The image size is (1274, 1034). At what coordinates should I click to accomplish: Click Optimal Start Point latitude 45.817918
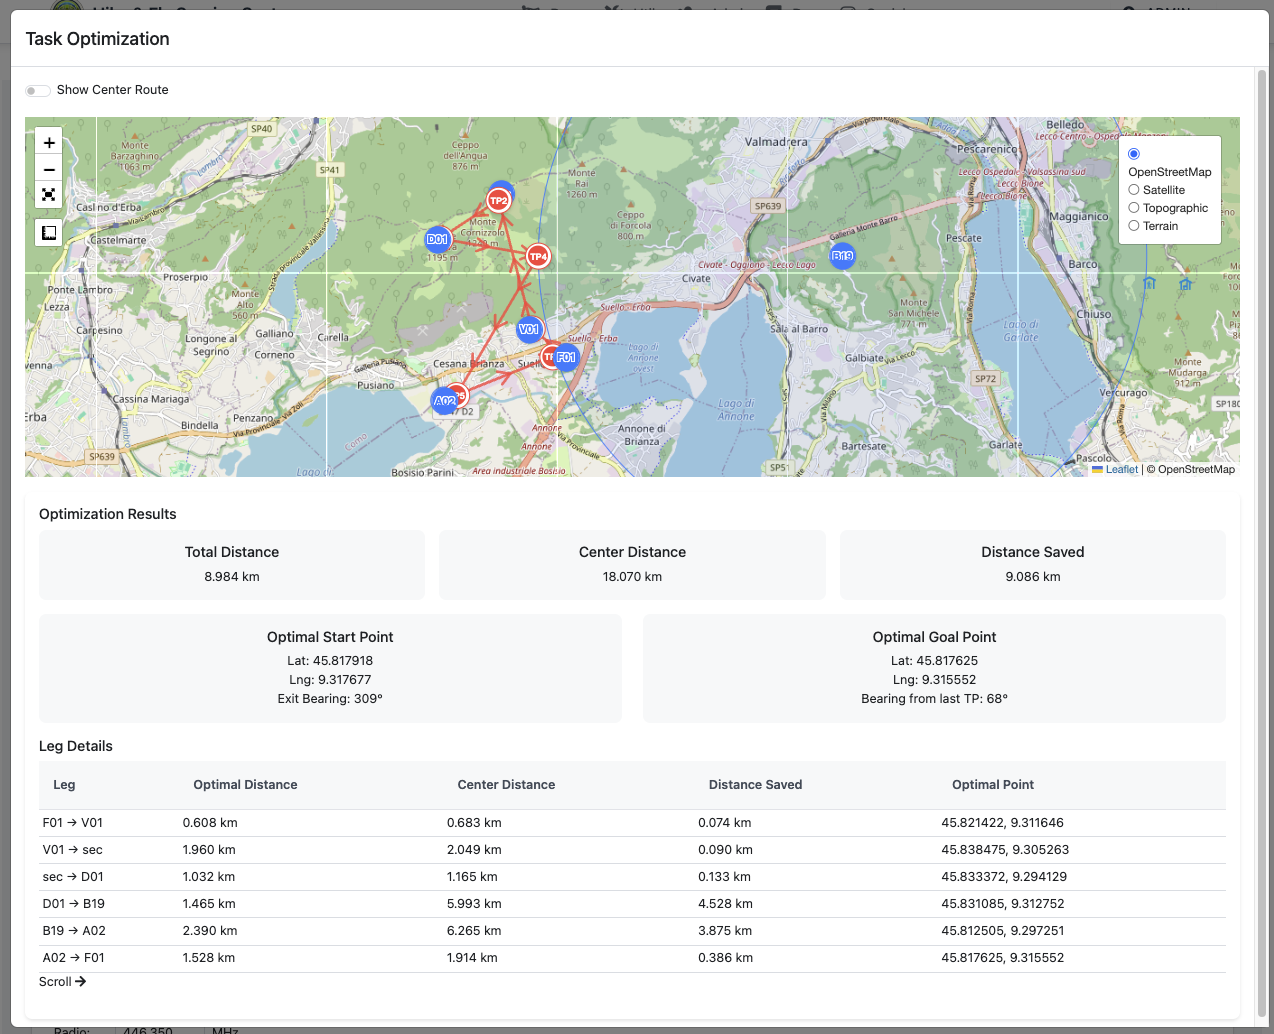tap(330, 661)
